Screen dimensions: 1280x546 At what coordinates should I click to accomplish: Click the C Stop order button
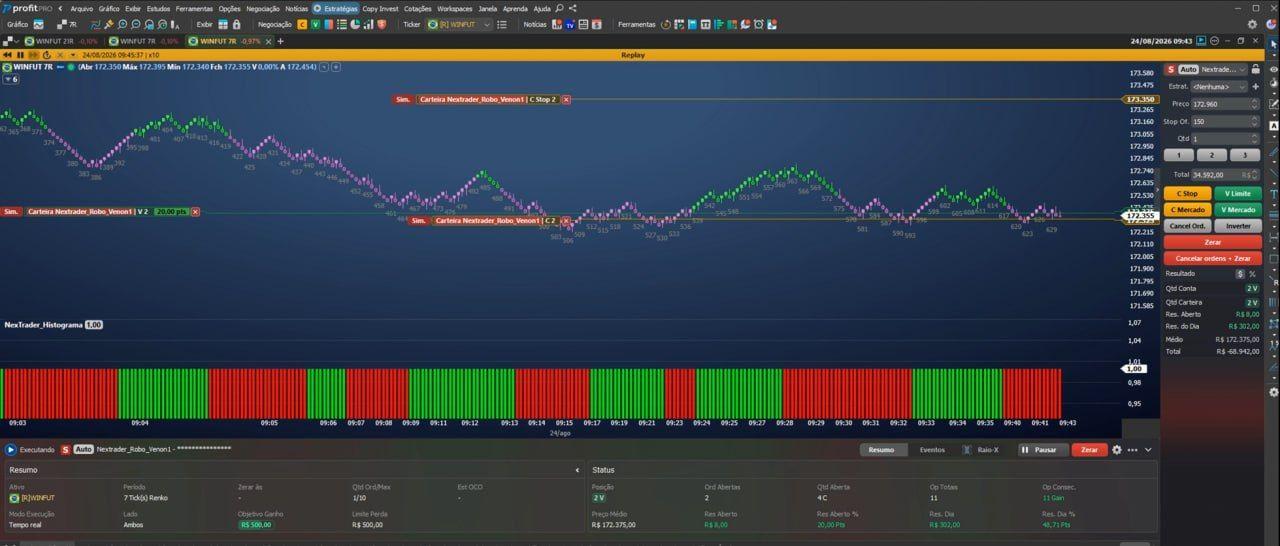1187,193
